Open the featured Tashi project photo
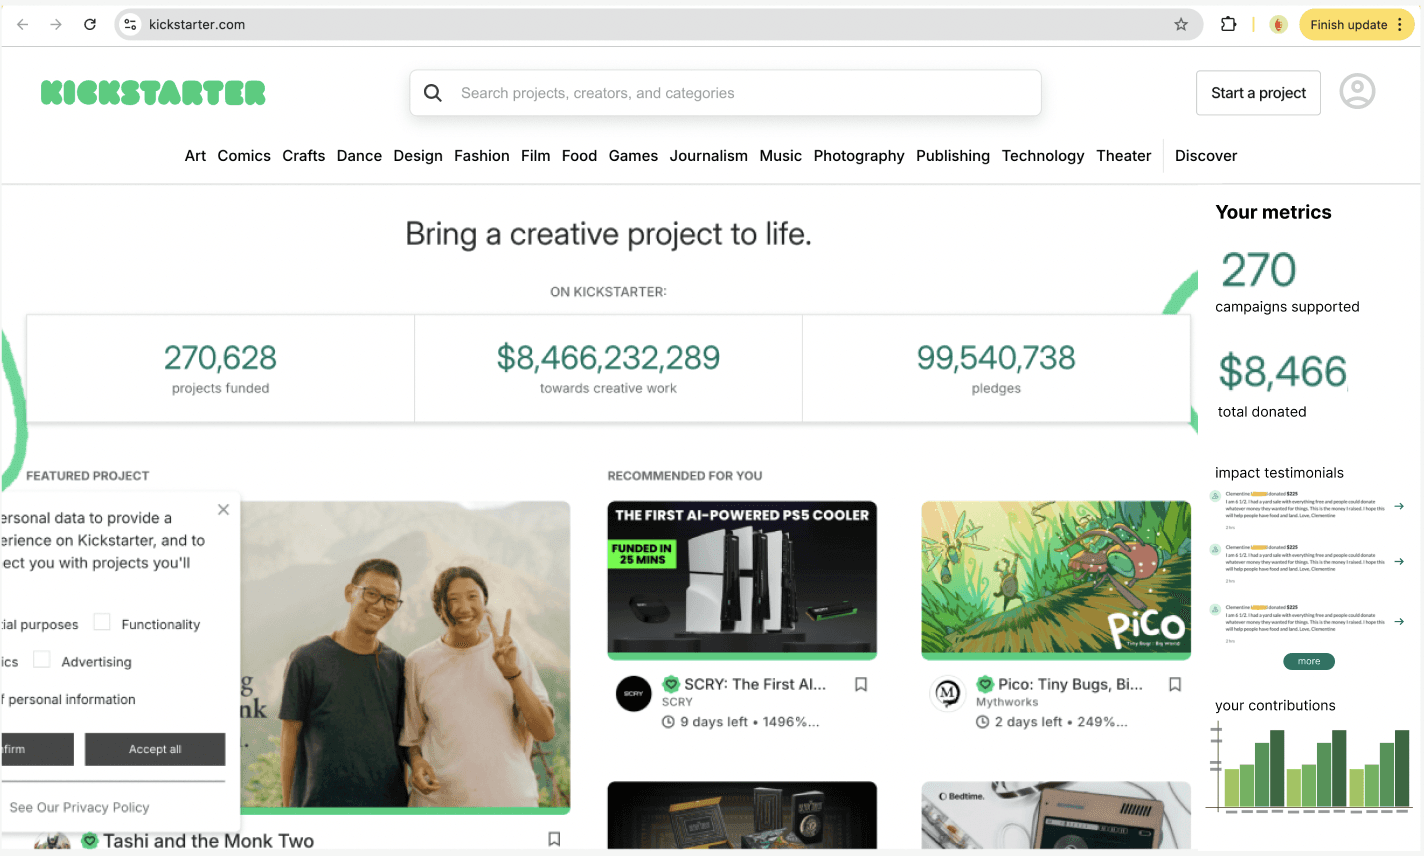The width and height of the screenshot is (1424, 856). pyautogui.click(x=405, y=656)
